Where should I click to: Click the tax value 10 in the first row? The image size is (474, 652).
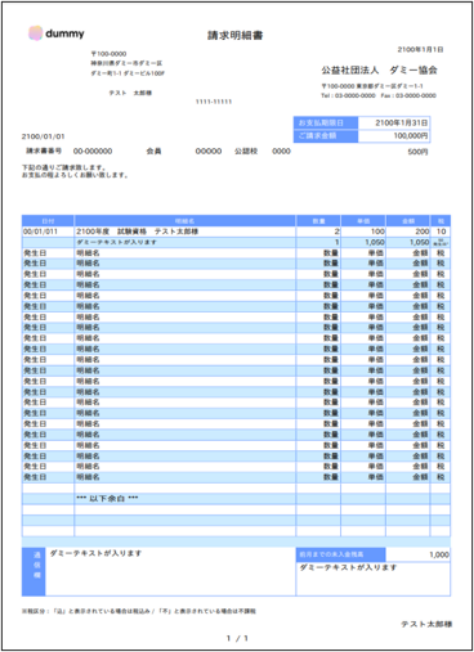[441, 232]
